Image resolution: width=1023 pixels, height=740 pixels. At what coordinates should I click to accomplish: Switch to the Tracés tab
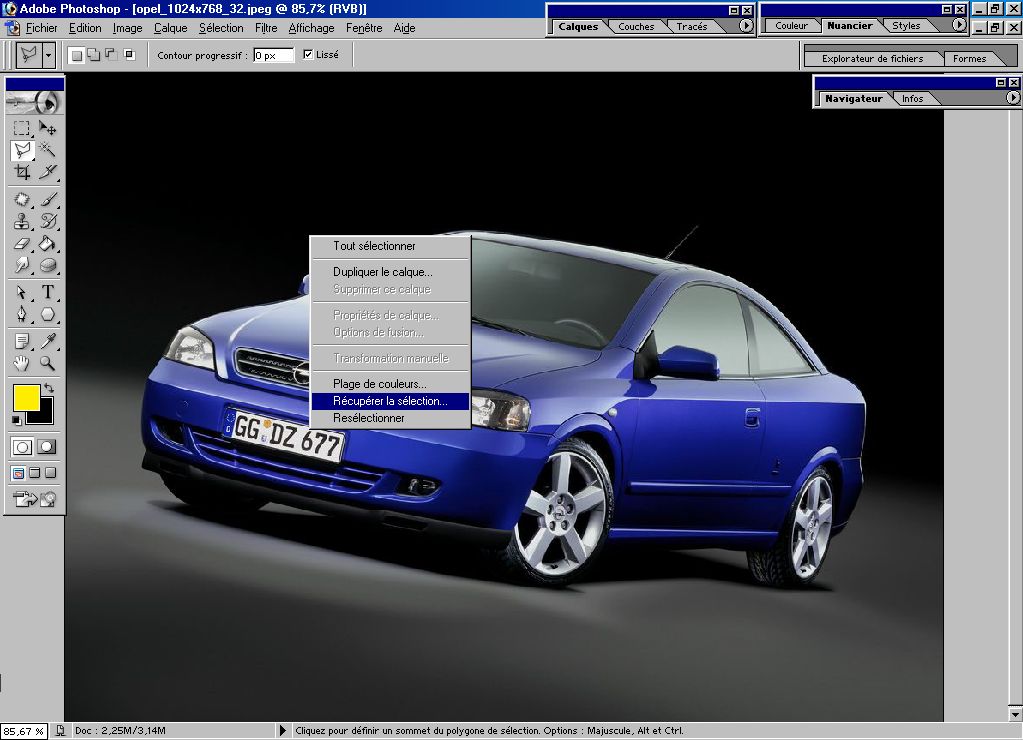click(x=692, y=27)
